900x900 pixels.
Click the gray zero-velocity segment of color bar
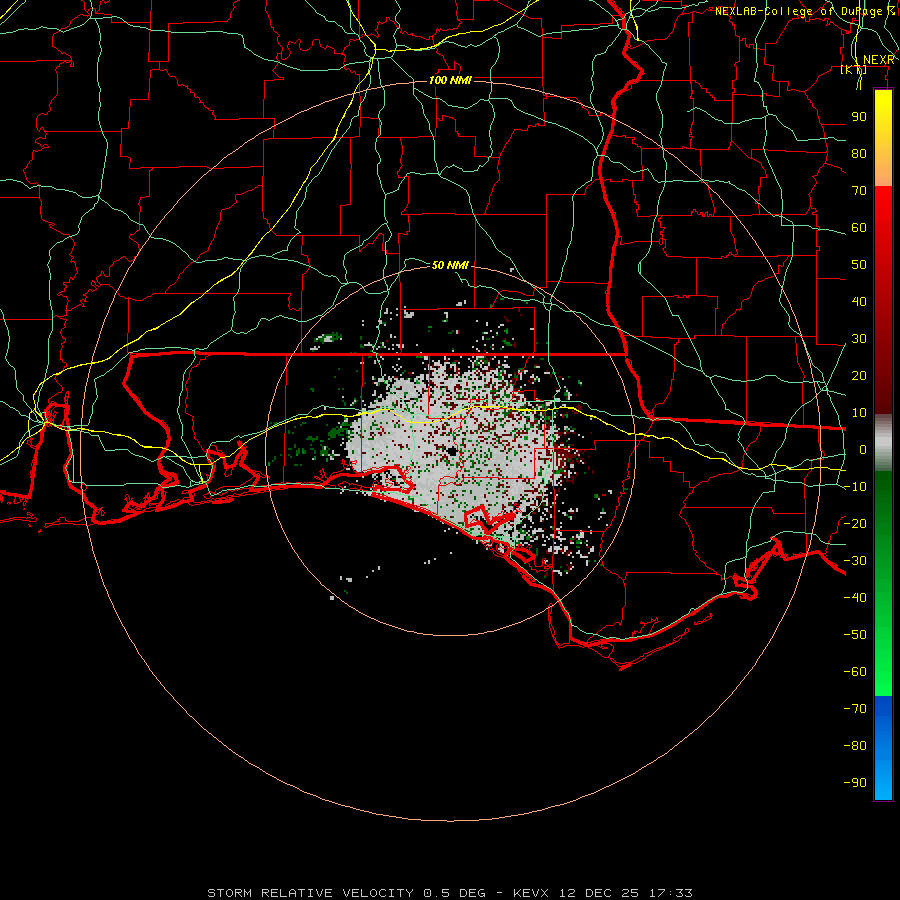pyautogui.click(x=883, y=443)
